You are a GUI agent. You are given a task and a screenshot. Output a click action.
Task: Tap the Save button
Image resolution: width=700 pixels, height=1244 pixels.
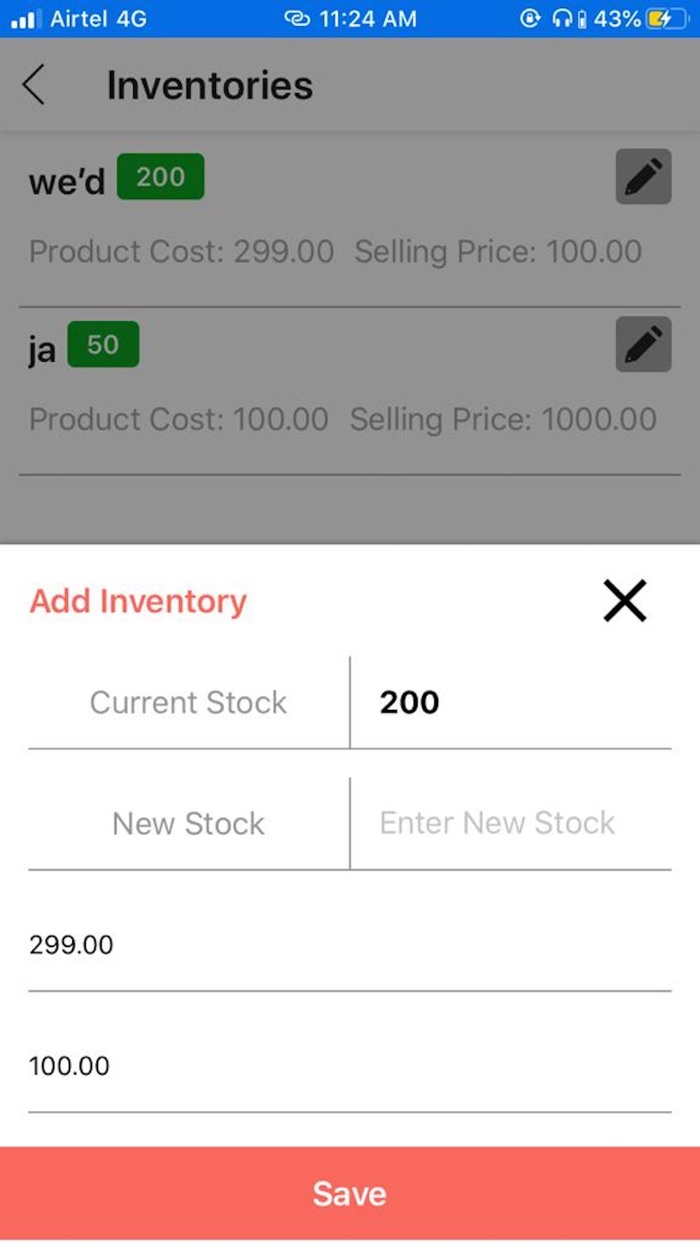350,1193
